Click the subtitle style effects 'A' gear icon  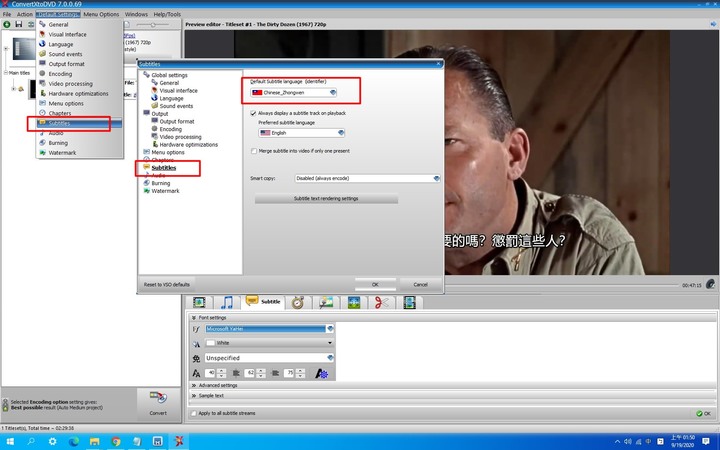pos(321,373)
